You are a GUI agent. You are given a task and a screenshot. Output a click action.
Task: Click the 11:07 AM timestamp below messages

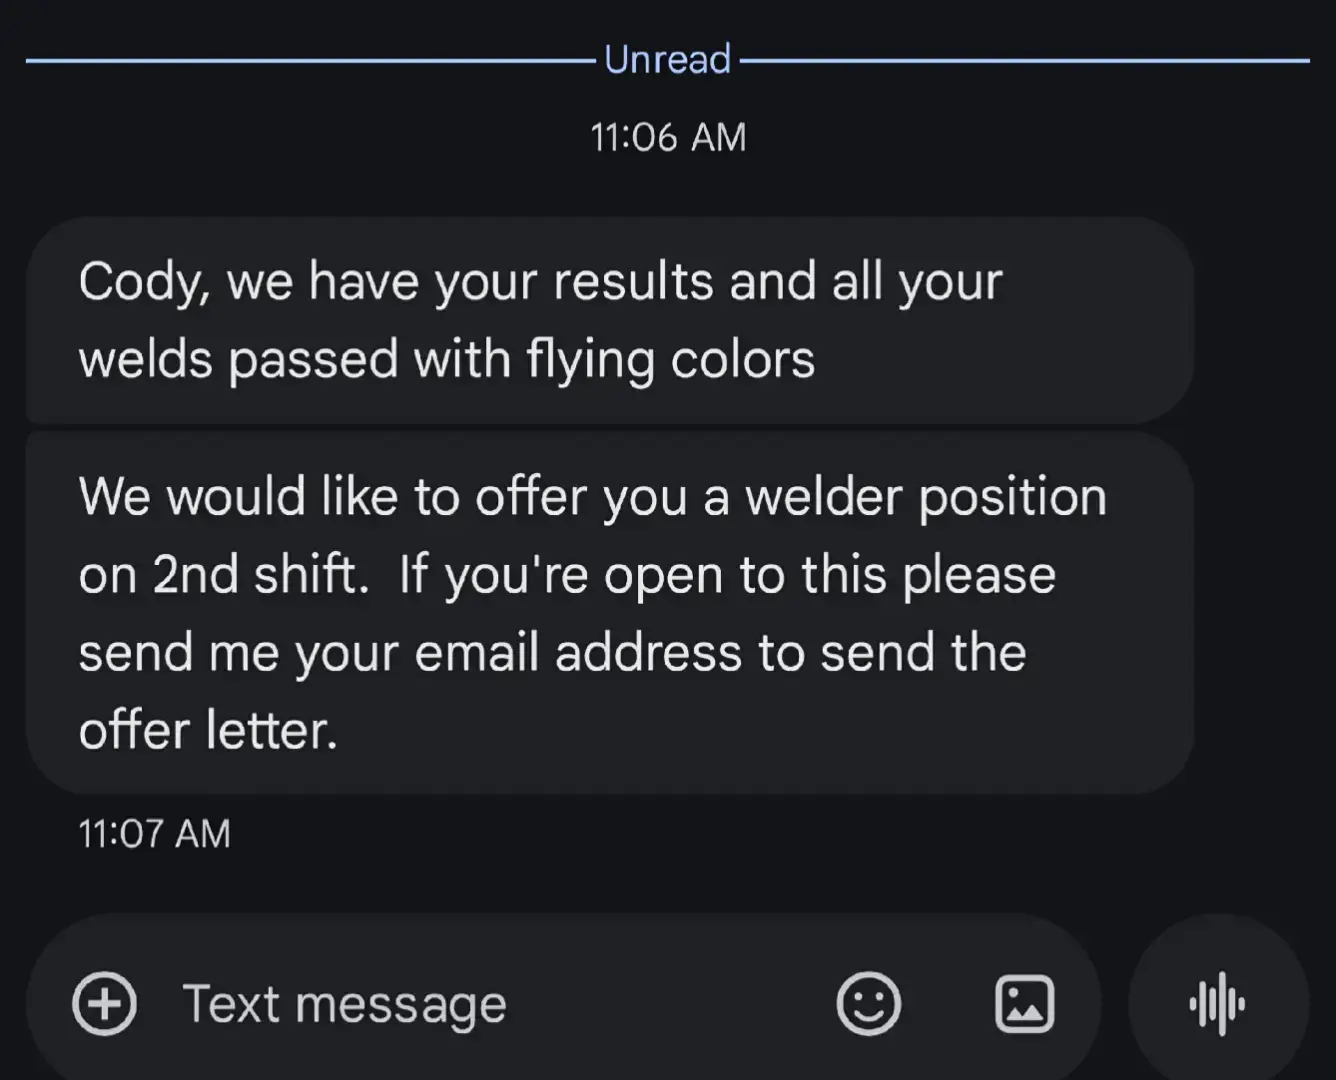[x=154, y=833]
